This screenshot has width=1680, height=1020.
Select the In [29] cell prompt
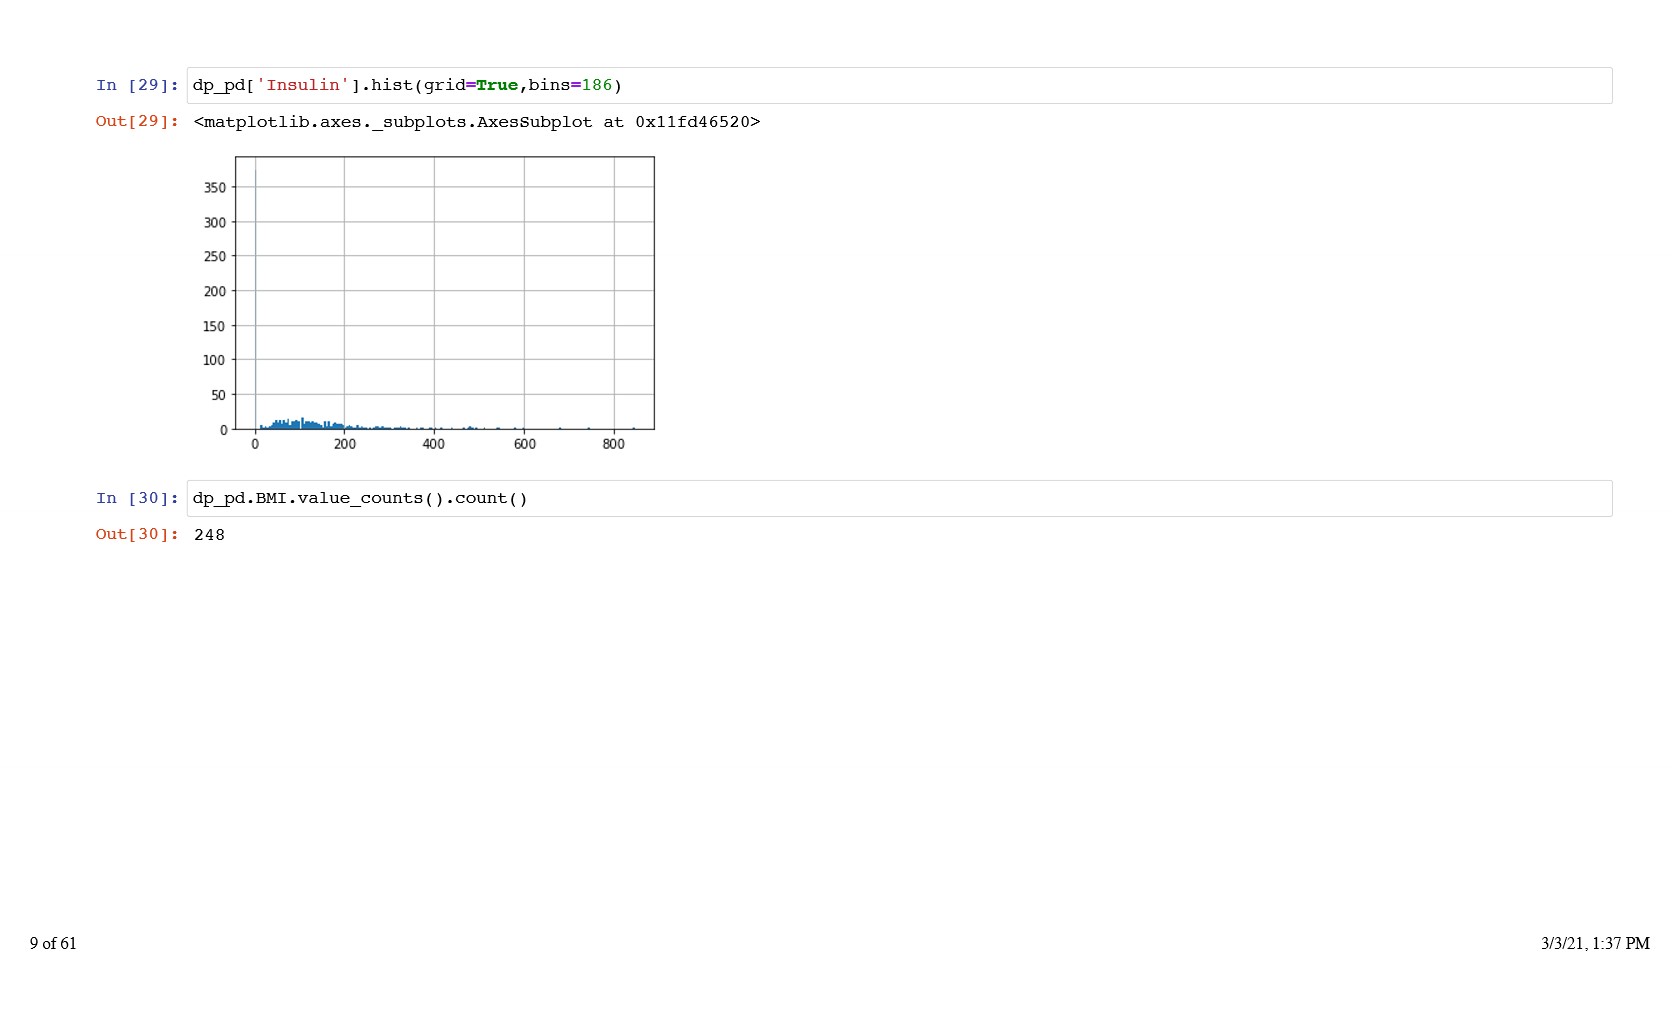coord(137,86)
